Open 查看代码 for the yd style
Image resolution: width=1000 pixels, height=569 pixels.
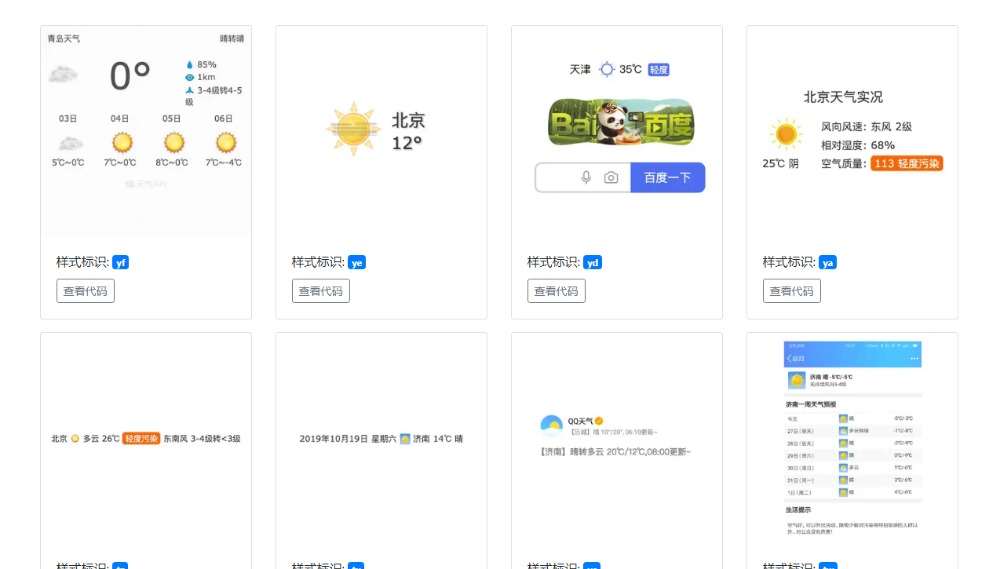556,291
